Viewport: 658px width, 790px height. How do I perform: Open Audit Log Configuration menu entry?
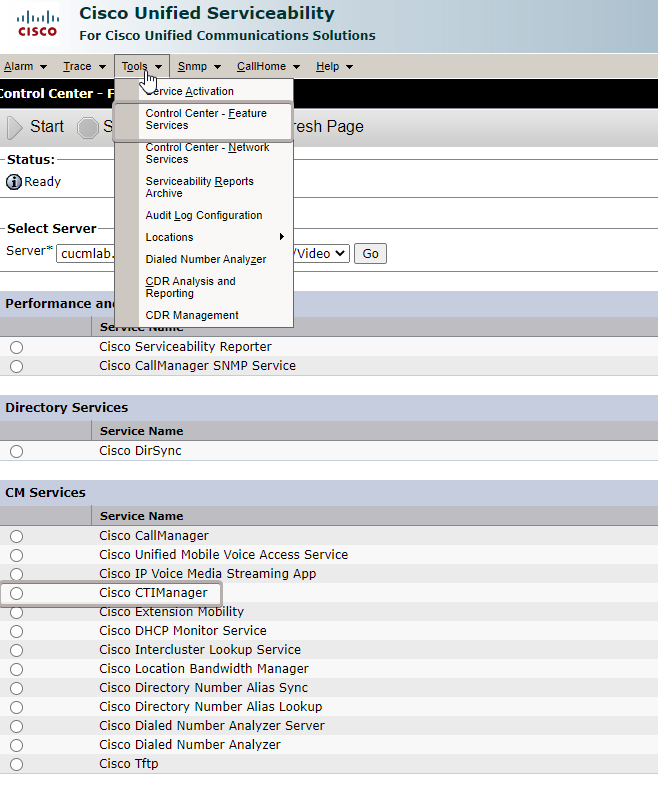(x=204, y=215)
